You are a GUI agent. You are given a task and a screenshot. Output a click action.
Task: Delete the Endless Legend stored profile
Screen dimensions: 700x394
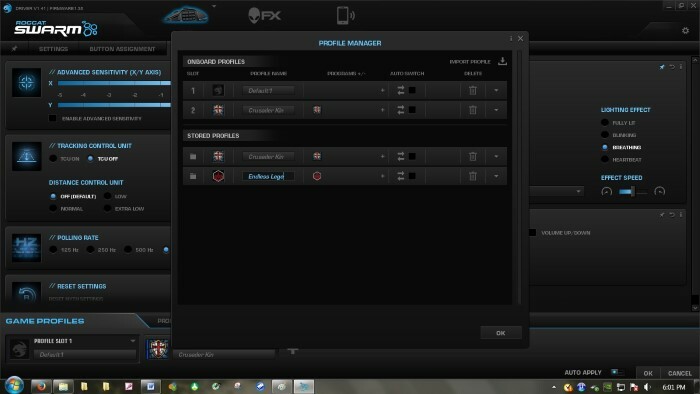[x=473, y=176]
